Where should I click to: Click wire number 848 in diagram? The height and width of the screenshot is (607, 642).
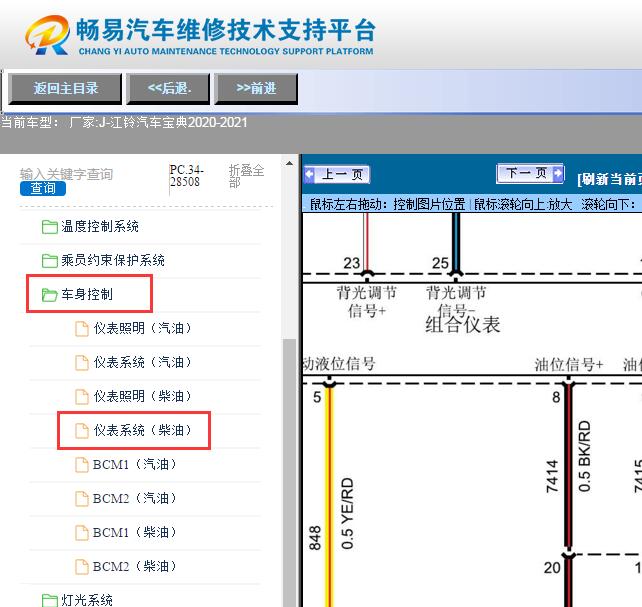click(x=315, y=538)
